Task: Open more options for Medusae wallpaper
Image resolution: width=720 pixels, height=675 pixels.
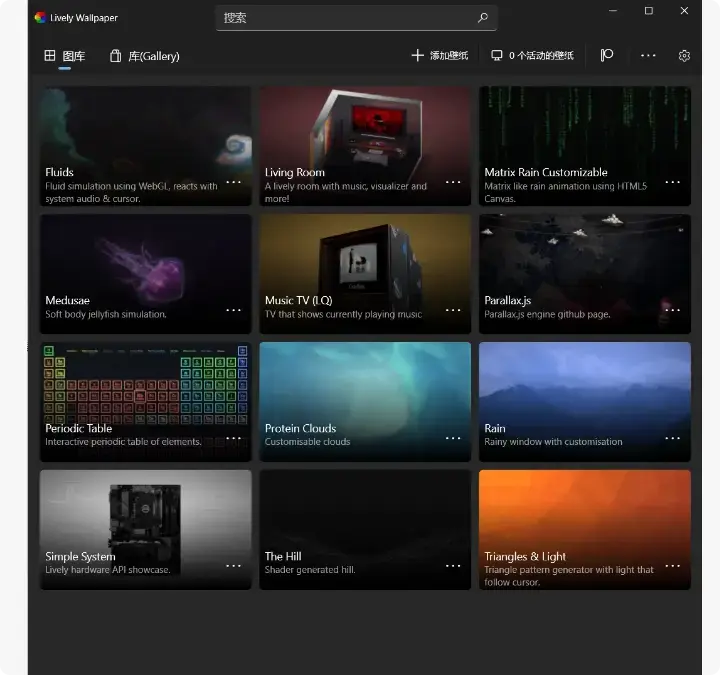Action: coord(234,310)
